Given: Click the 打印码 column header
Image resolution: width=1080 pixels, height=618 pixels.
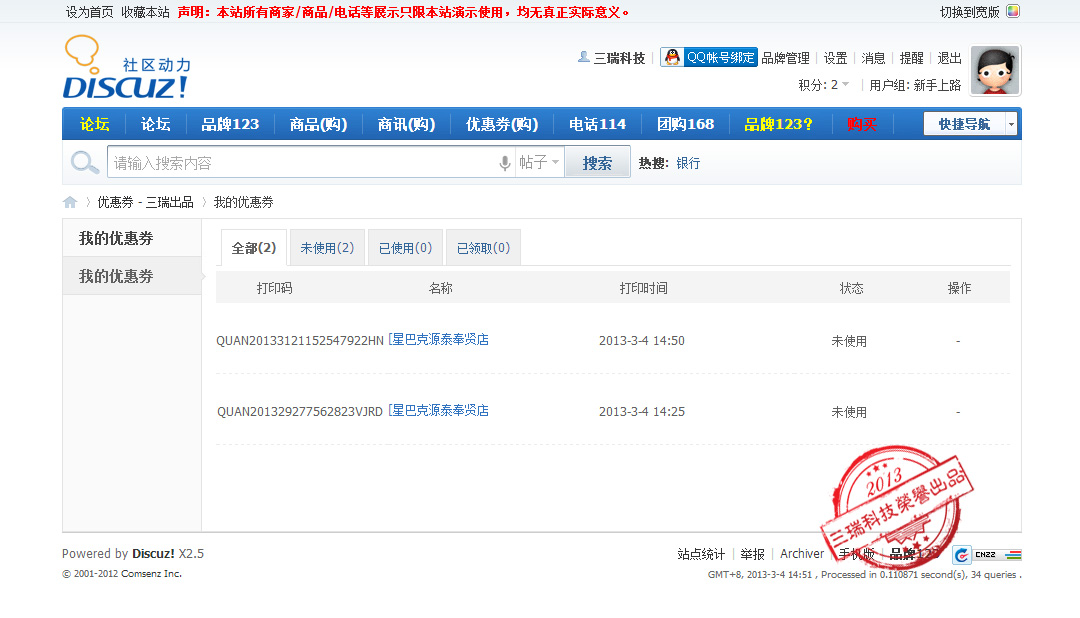Looking at the screenshot, I should [x=274, y=288].
